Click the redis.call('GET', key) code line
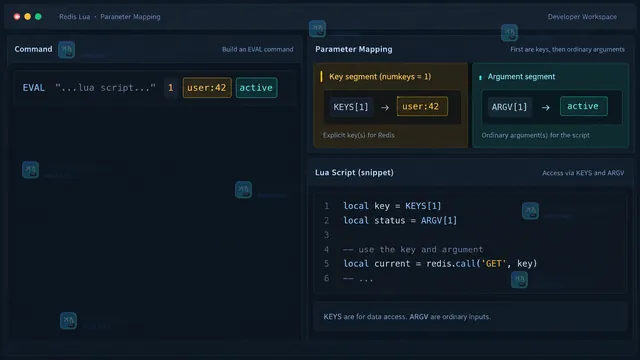 (440, 264)
